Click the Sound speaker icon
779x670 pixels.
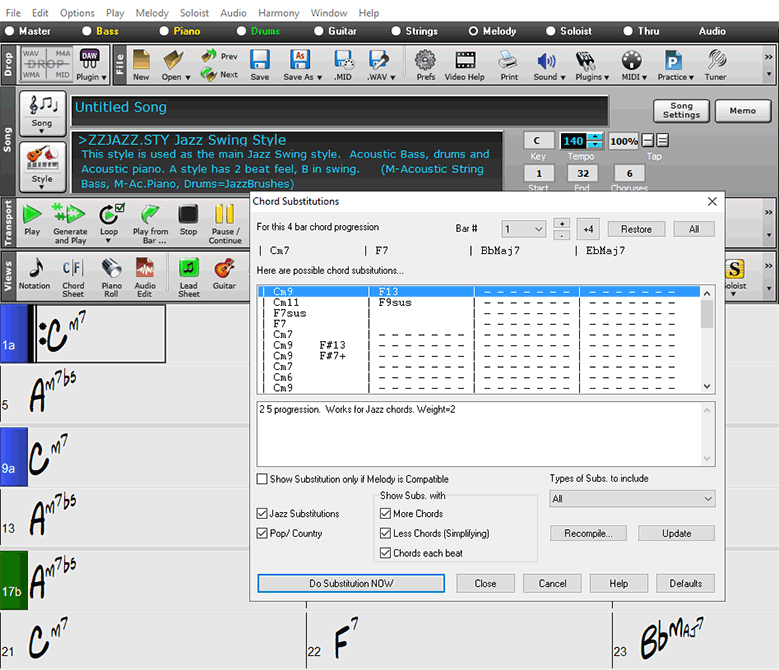click(546, 61)
